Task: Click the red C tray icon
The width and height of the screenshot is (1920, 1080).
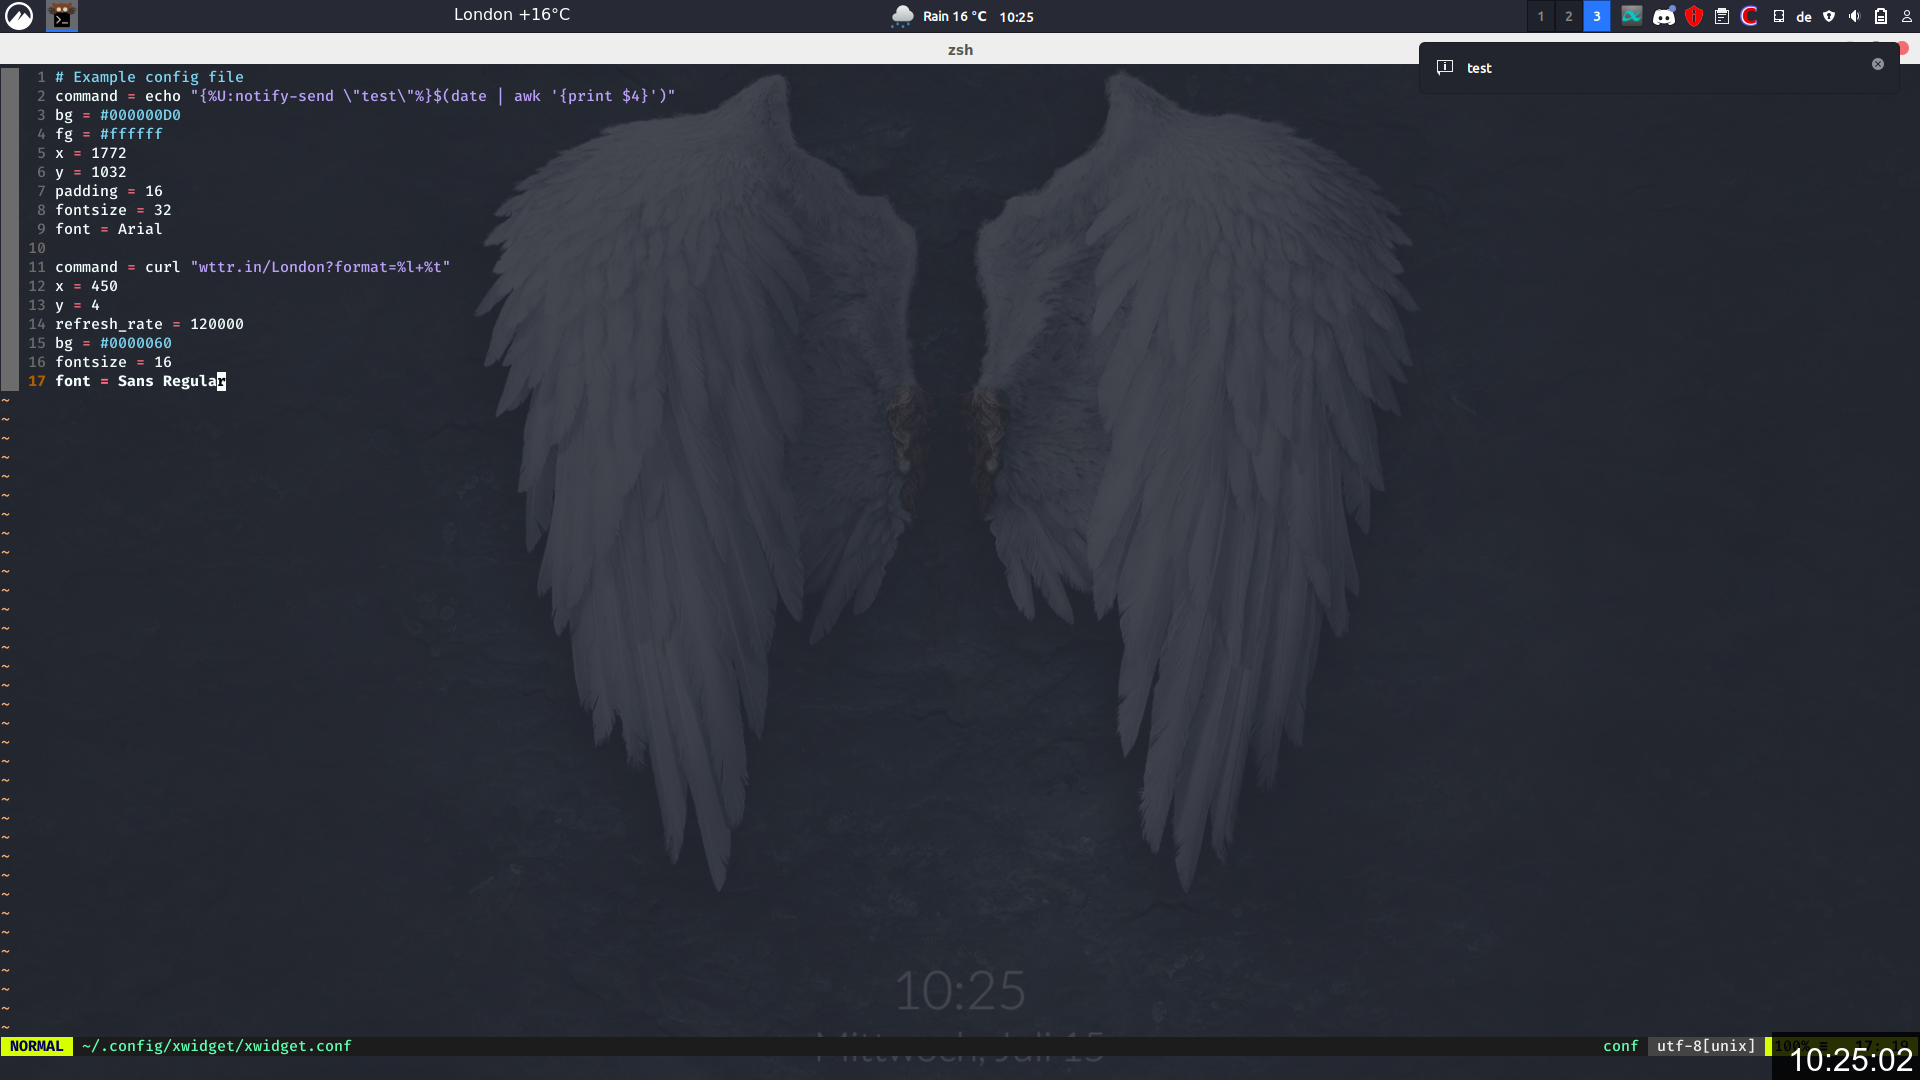Action: (x=1749, y=16)
